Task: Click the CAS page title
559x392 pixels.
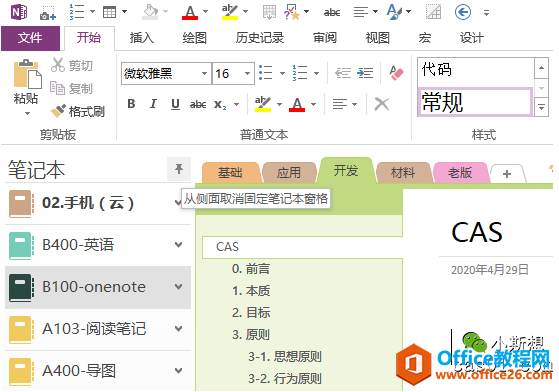Action: (x=477, y=232)
